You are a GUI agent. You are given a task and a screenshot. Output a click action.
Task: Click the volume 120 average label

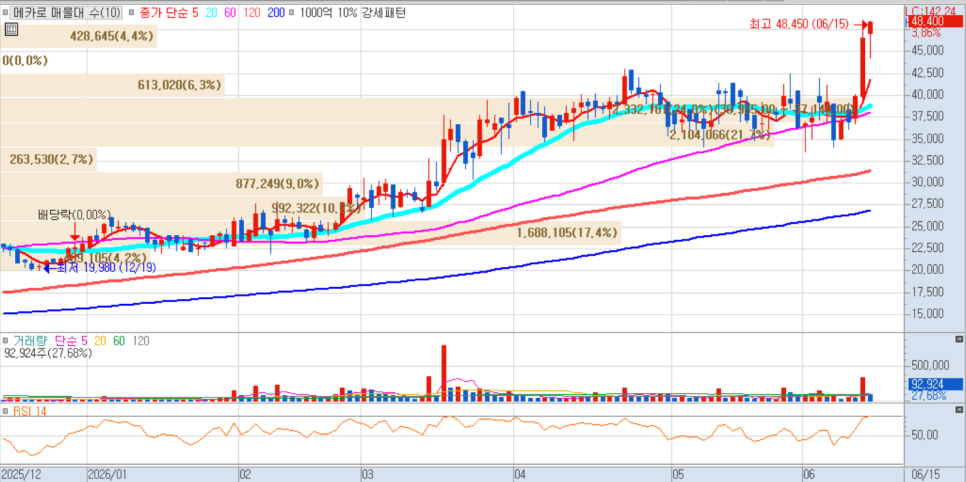(x=141, y=340)
